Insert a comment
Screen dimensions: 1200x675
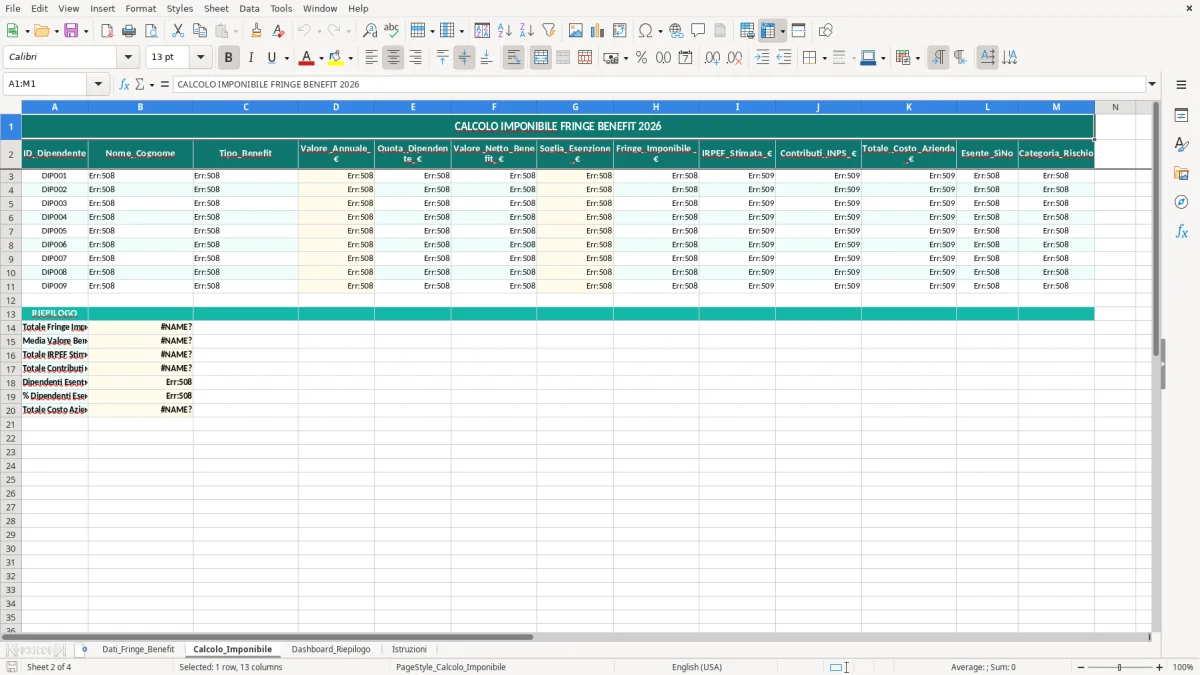(x=698, y=31)
